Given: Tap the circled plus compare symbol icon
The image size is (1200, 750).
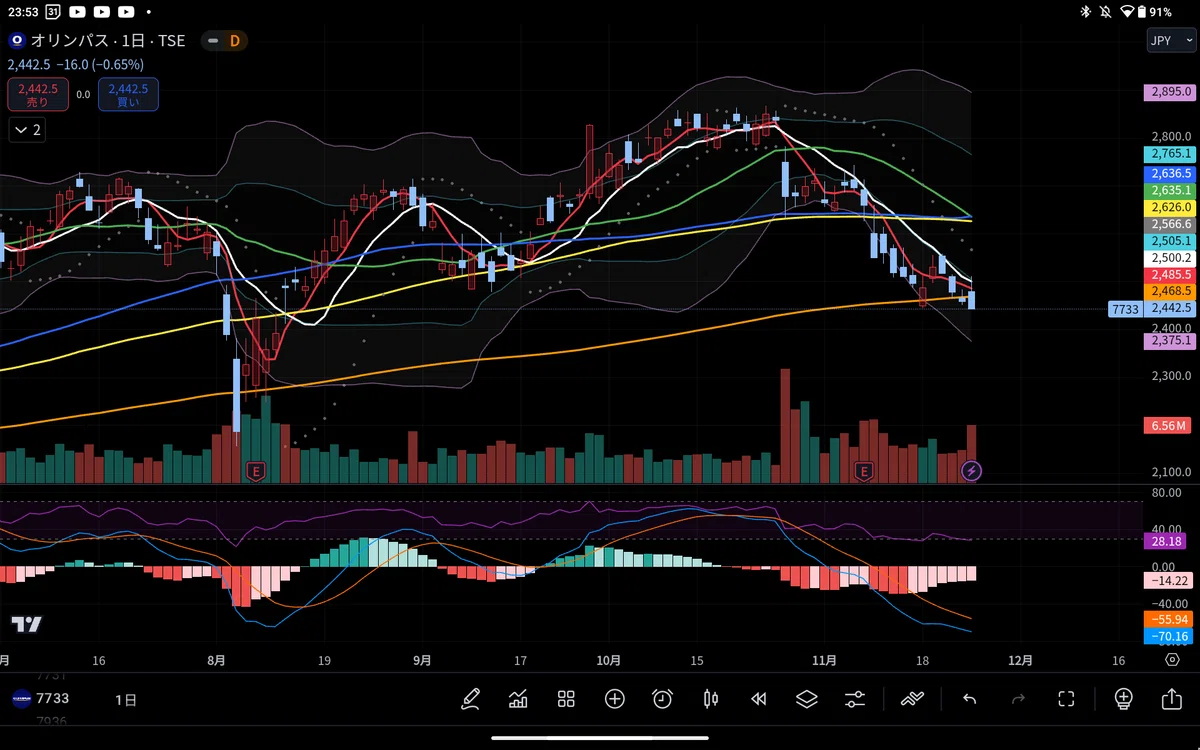Looking at the screenshot, I should (x=614, y=699).
